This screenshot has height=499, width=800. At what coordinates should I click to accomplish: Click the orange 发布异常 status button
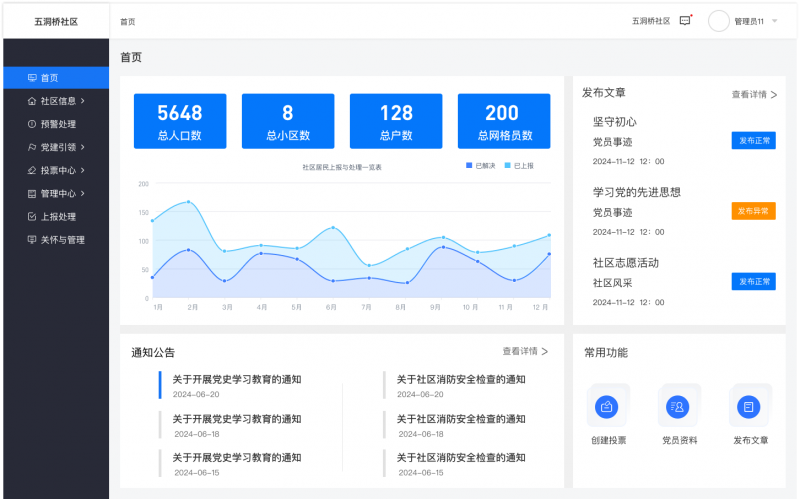[x=753, y=211]
